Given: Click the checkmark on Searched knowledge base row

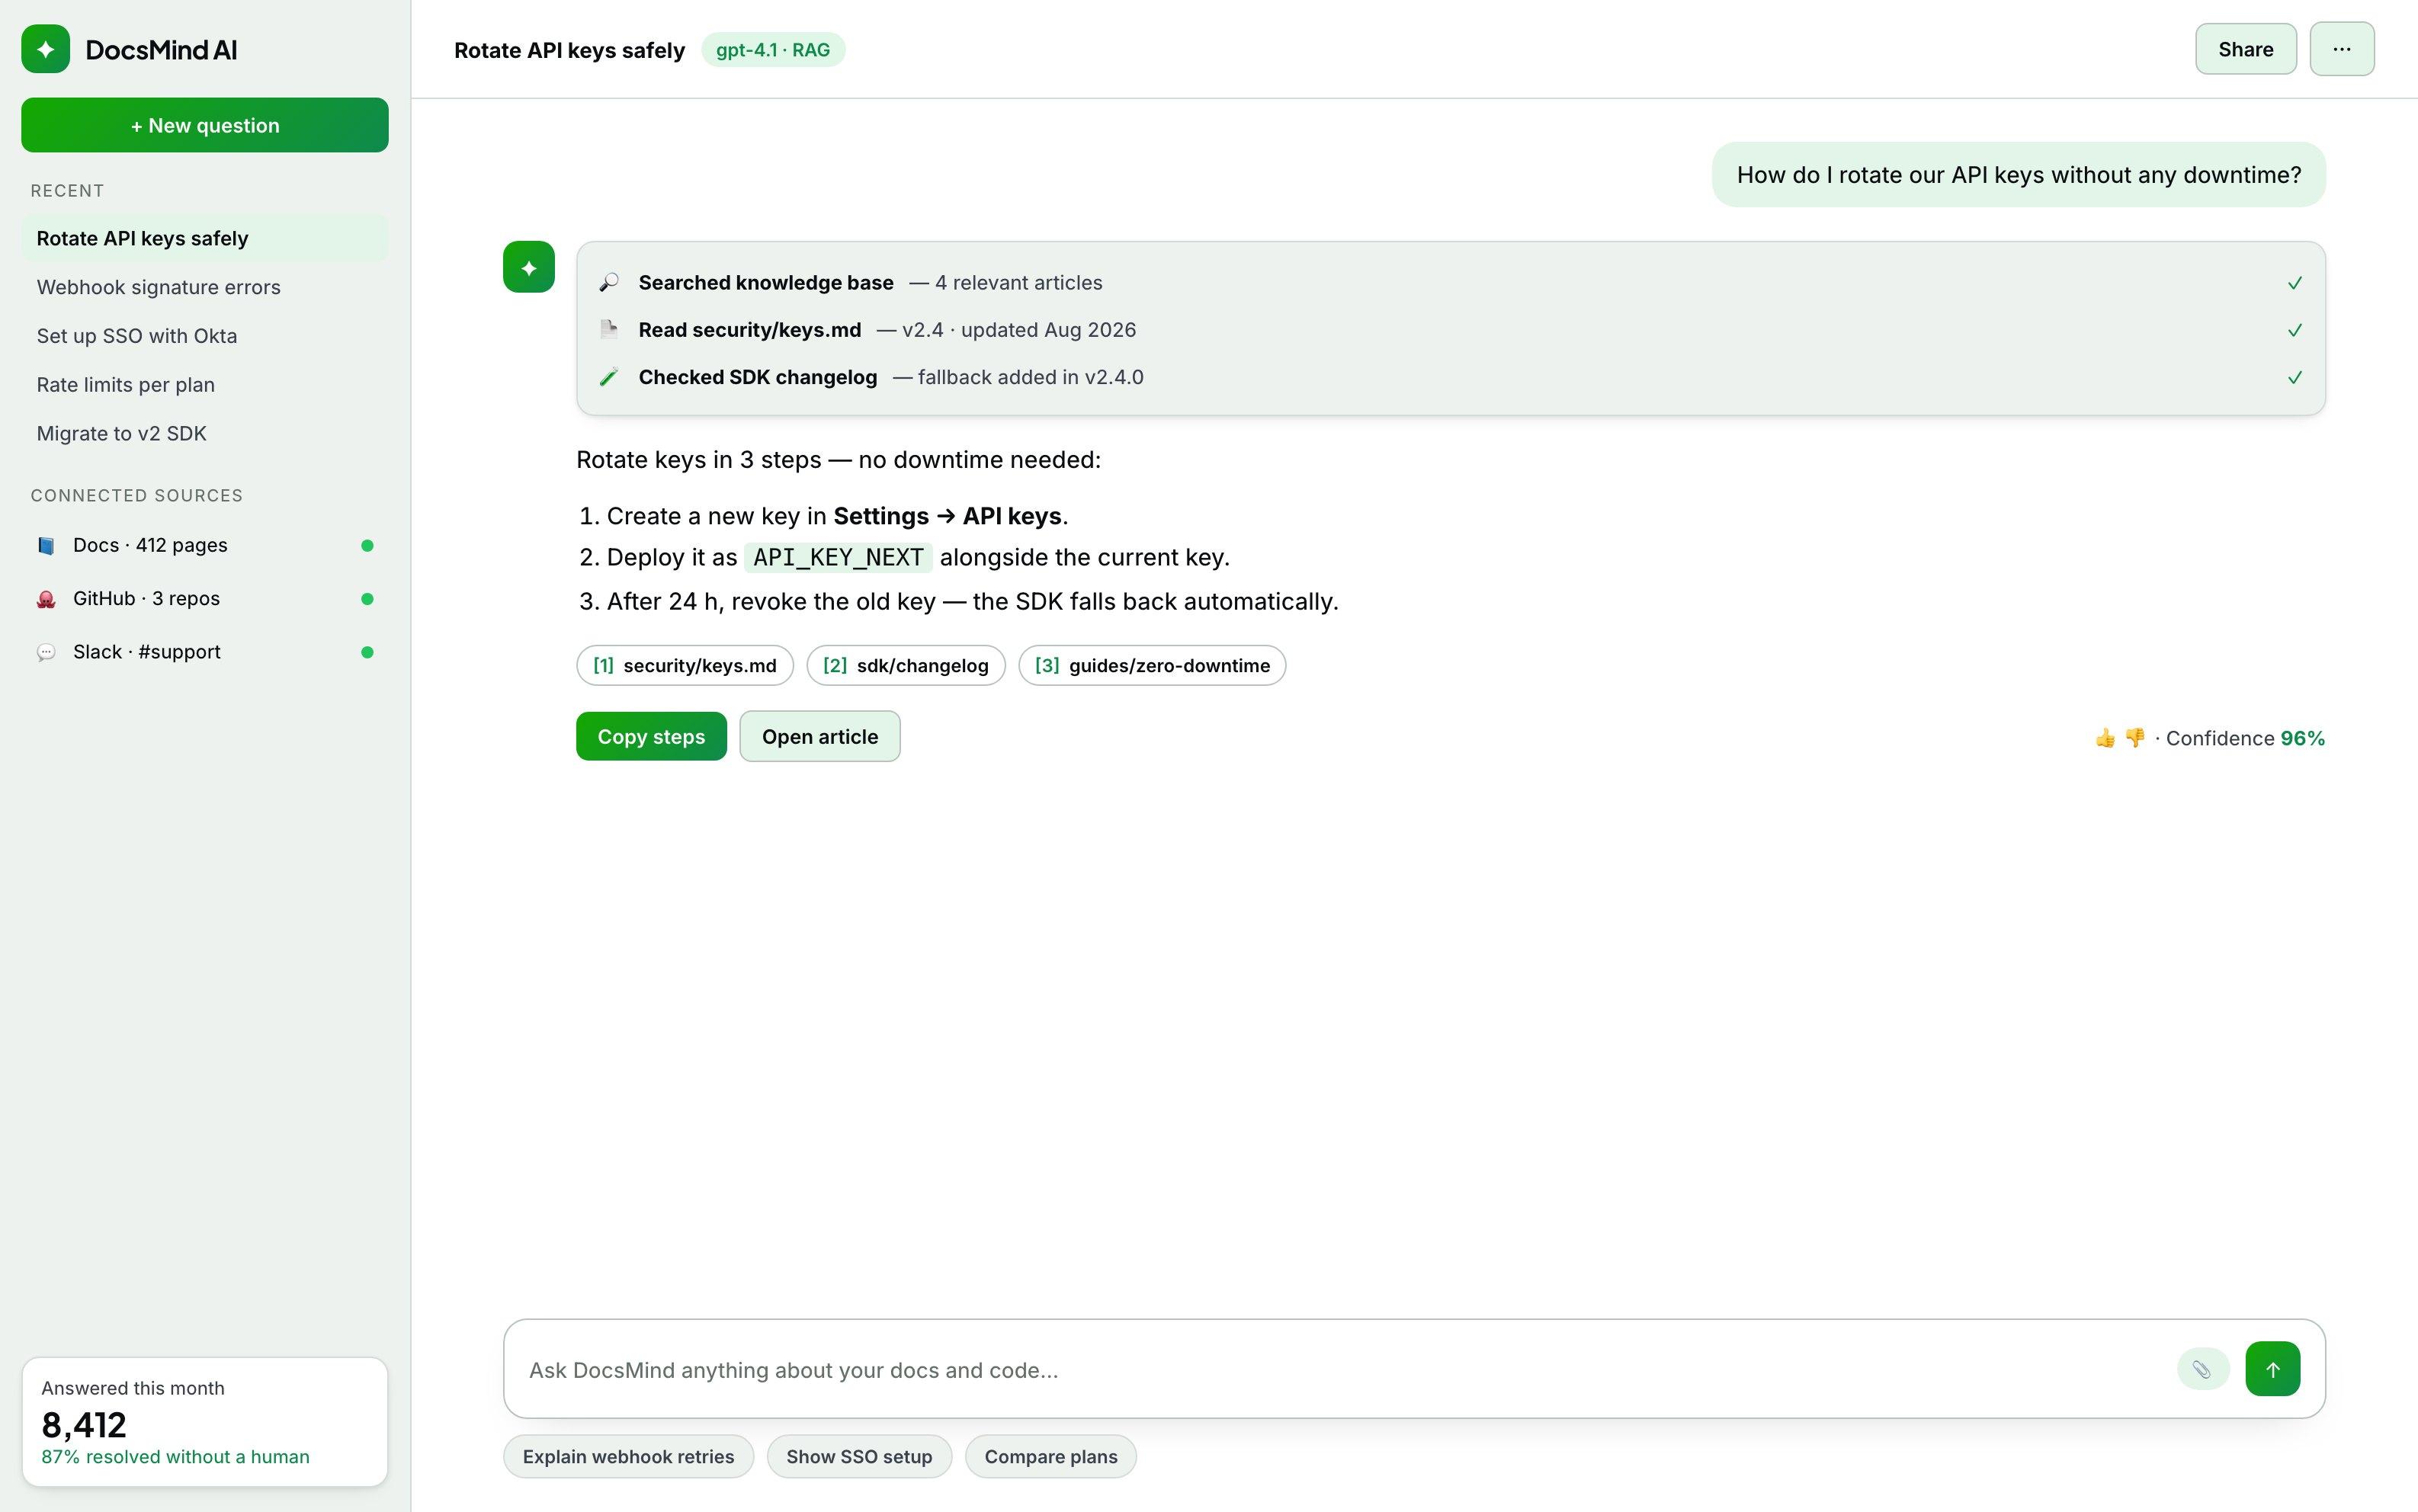Looking at the screenshot, I should pos(2294,283).
